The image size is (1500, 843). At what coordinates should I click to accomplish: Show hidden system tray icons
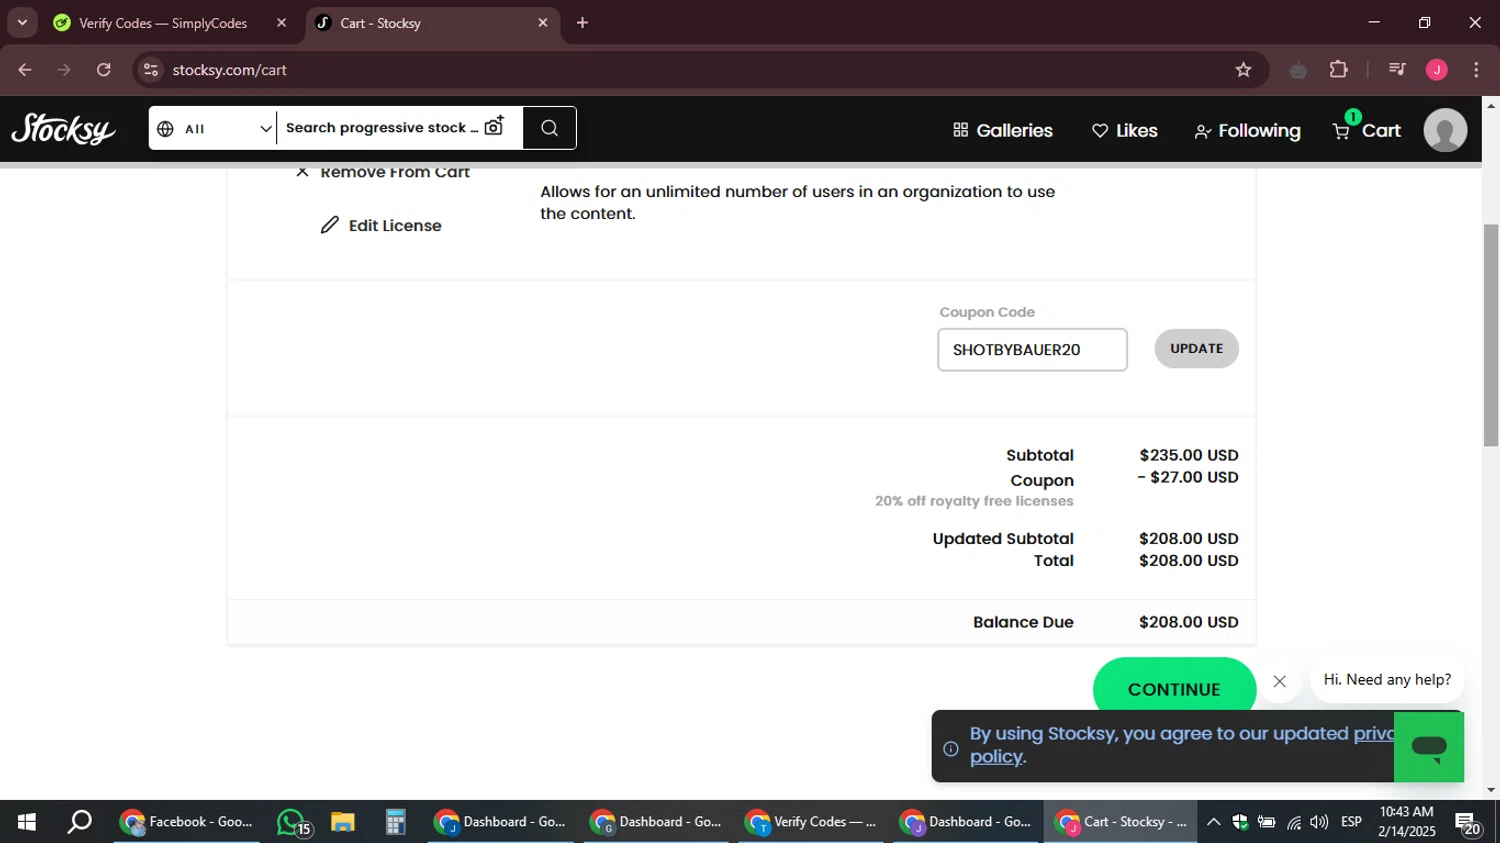click(x=1213, y=822)
